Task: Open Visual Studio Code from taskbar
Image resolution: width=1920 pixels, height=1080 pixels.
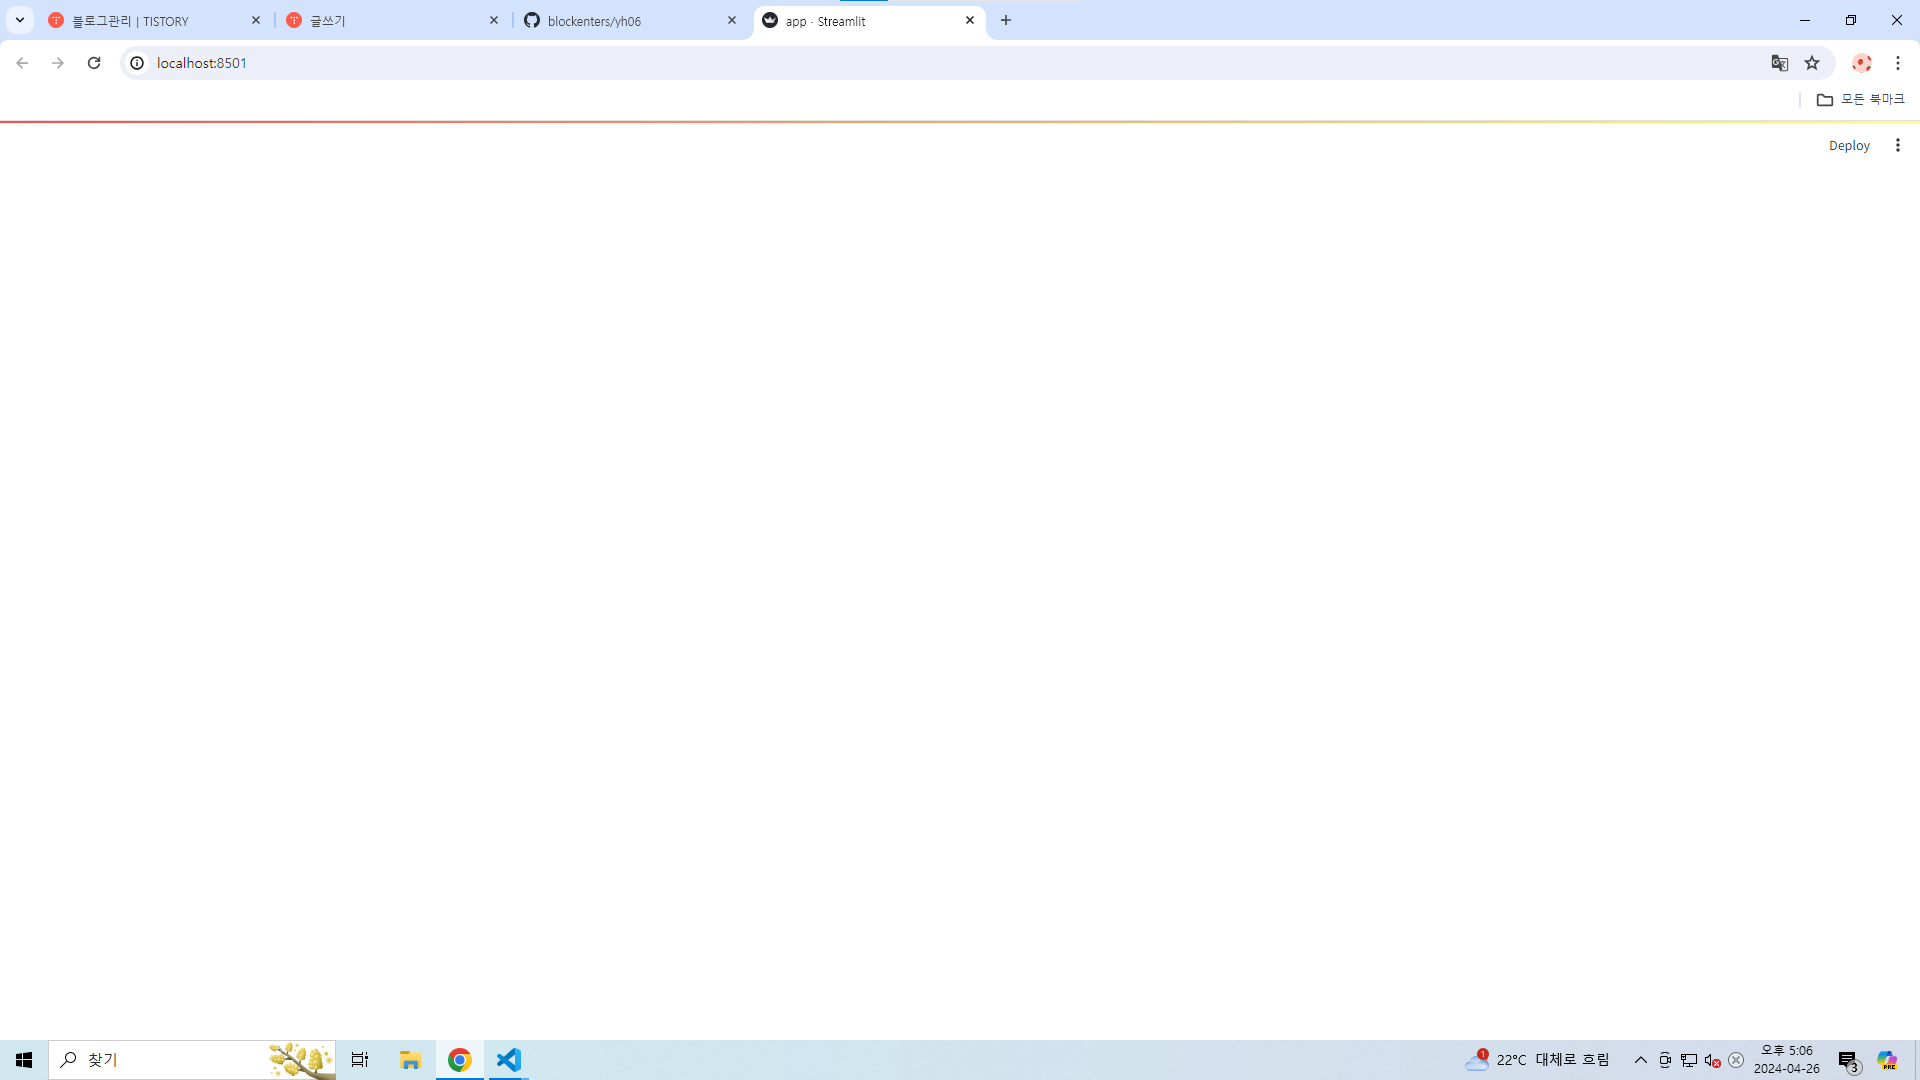Action: point(509,1059)
